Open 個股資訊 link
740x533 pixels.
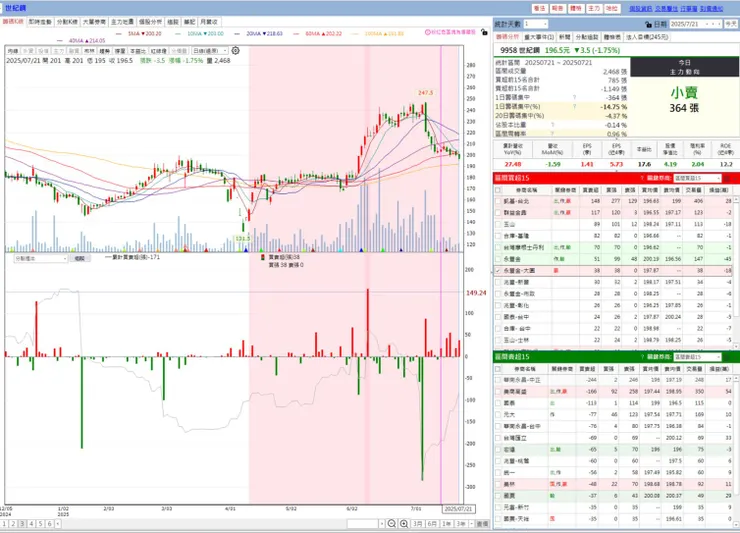pyautogui.click(x=640, y=8)
